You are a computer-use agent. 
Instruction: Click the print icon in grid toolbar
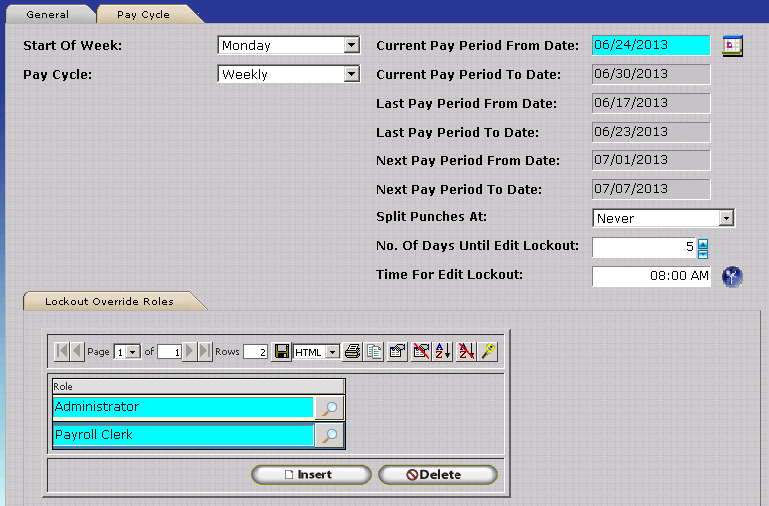[x=352, y=352]
